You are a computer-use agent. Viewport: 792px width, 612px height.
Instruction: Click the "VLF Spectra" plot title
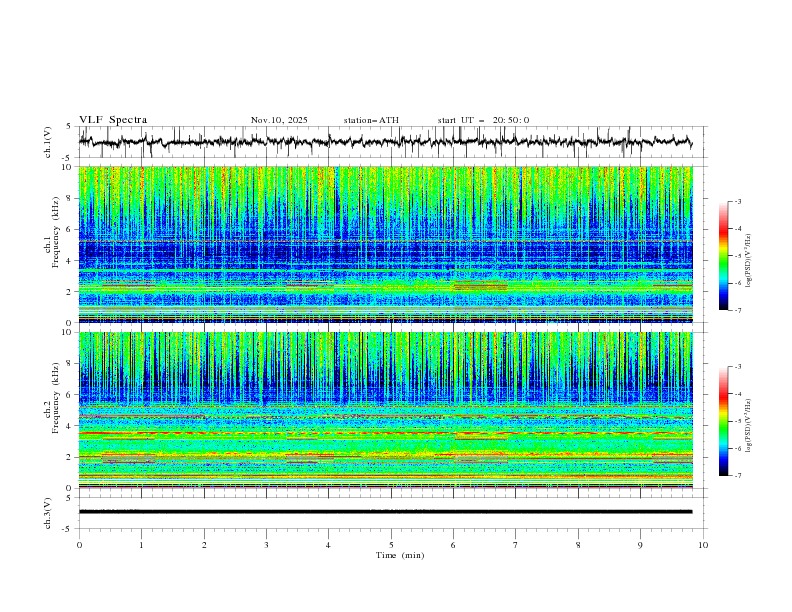[113, 120]
